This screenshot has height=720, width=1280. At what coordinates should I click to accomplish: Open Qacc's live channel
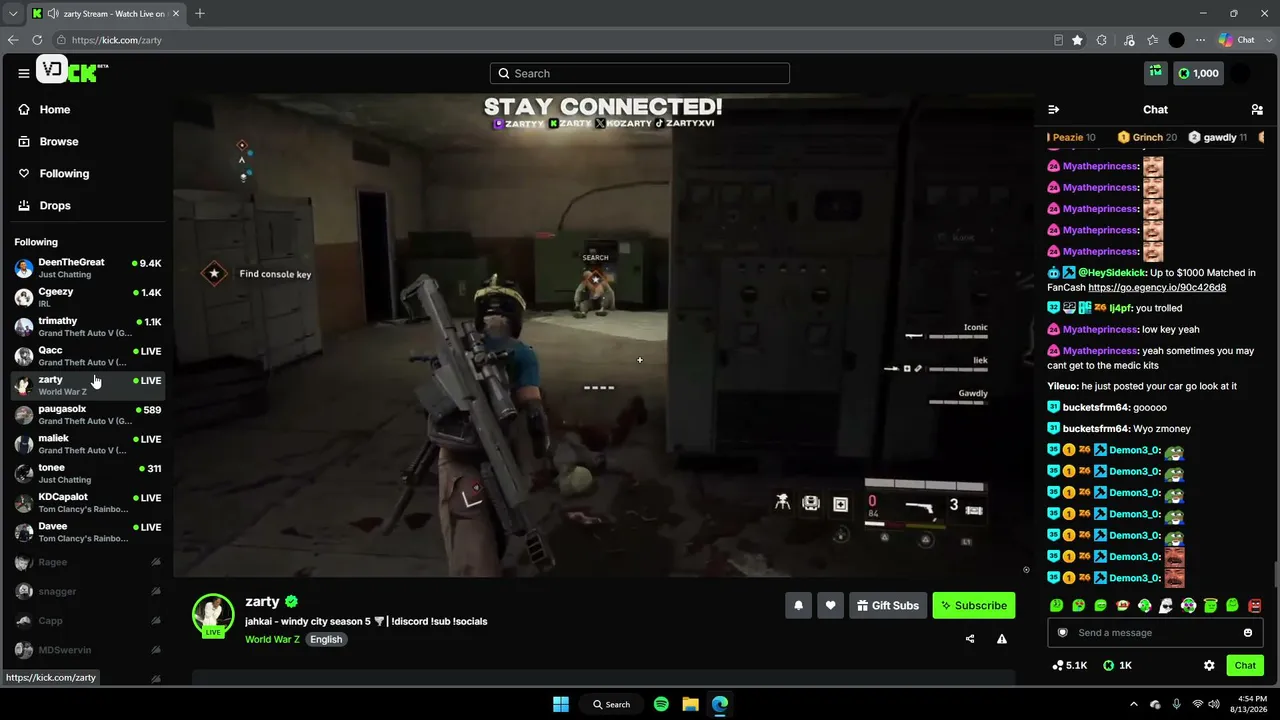pyautogui.click(x=88, y=356)
